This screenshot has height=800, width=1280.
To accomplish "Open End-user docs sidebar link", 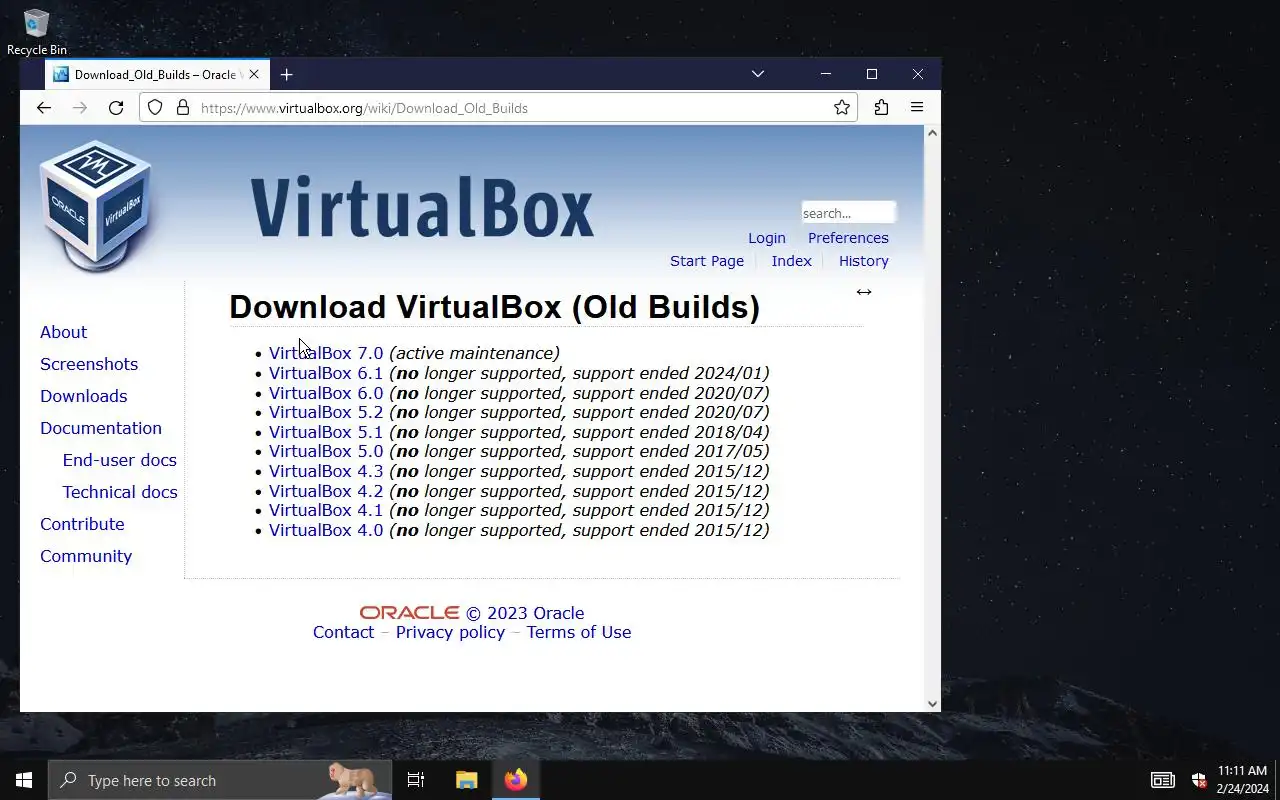I will click(120, 460).
